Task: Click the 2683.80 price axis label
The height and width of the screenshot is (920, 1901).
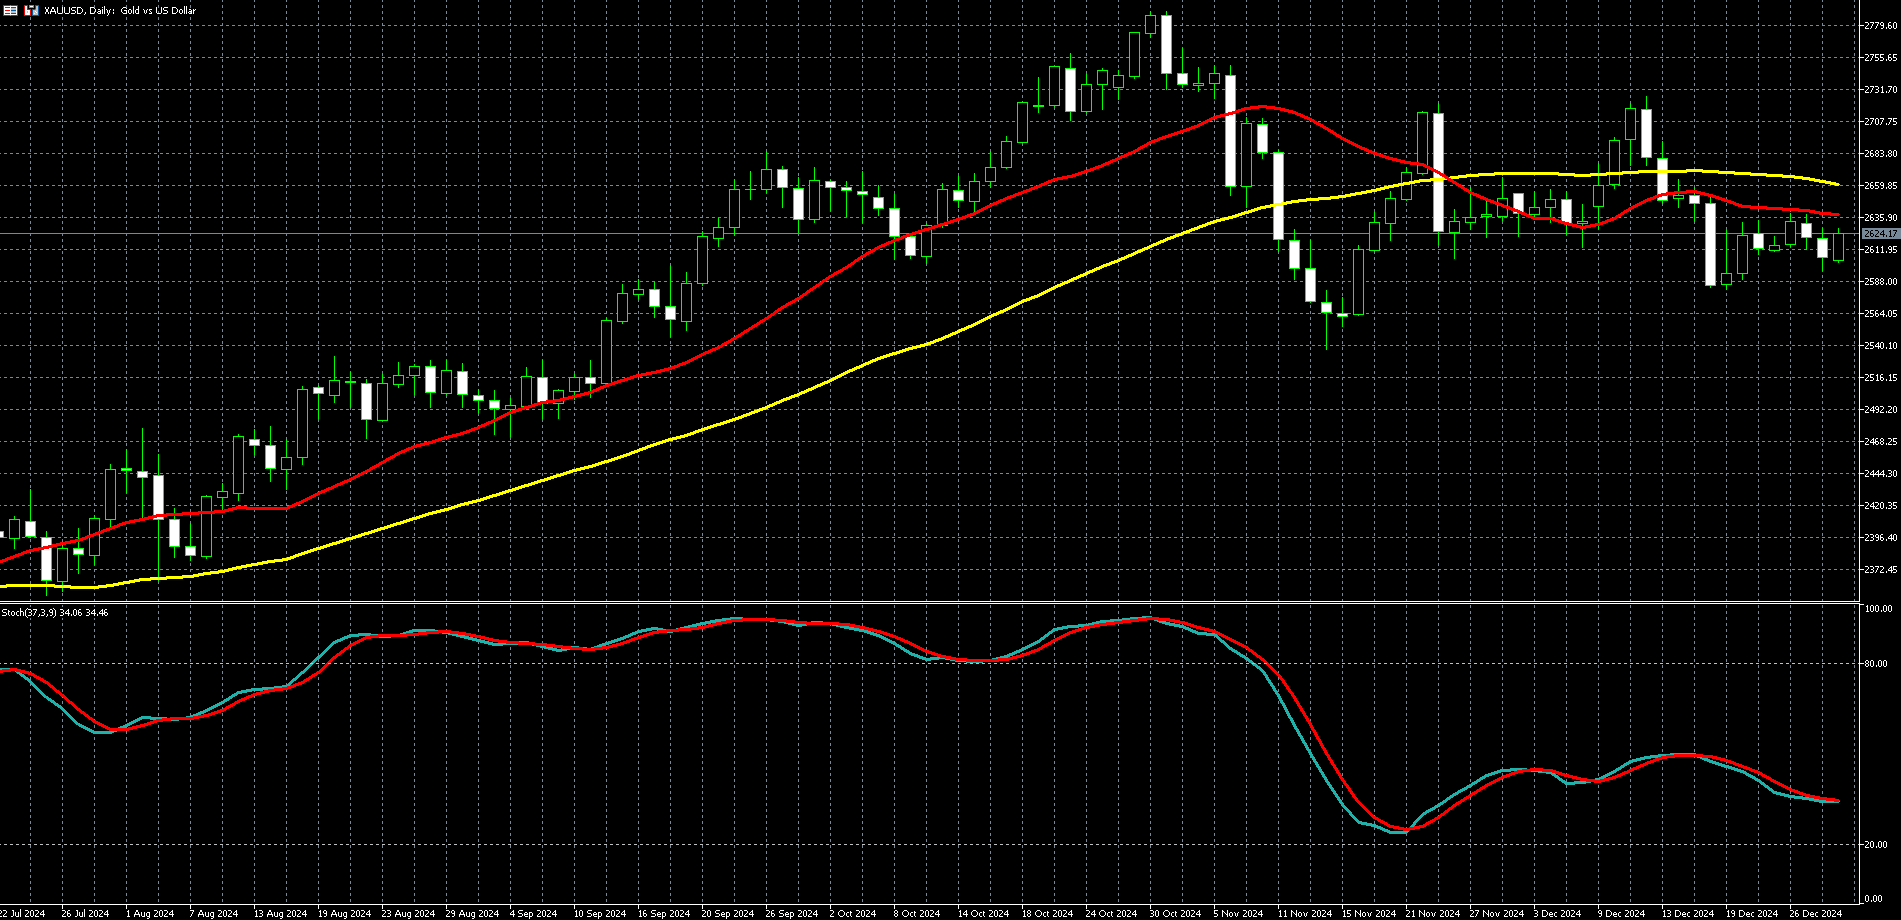Action: [x=1881, y=154]
